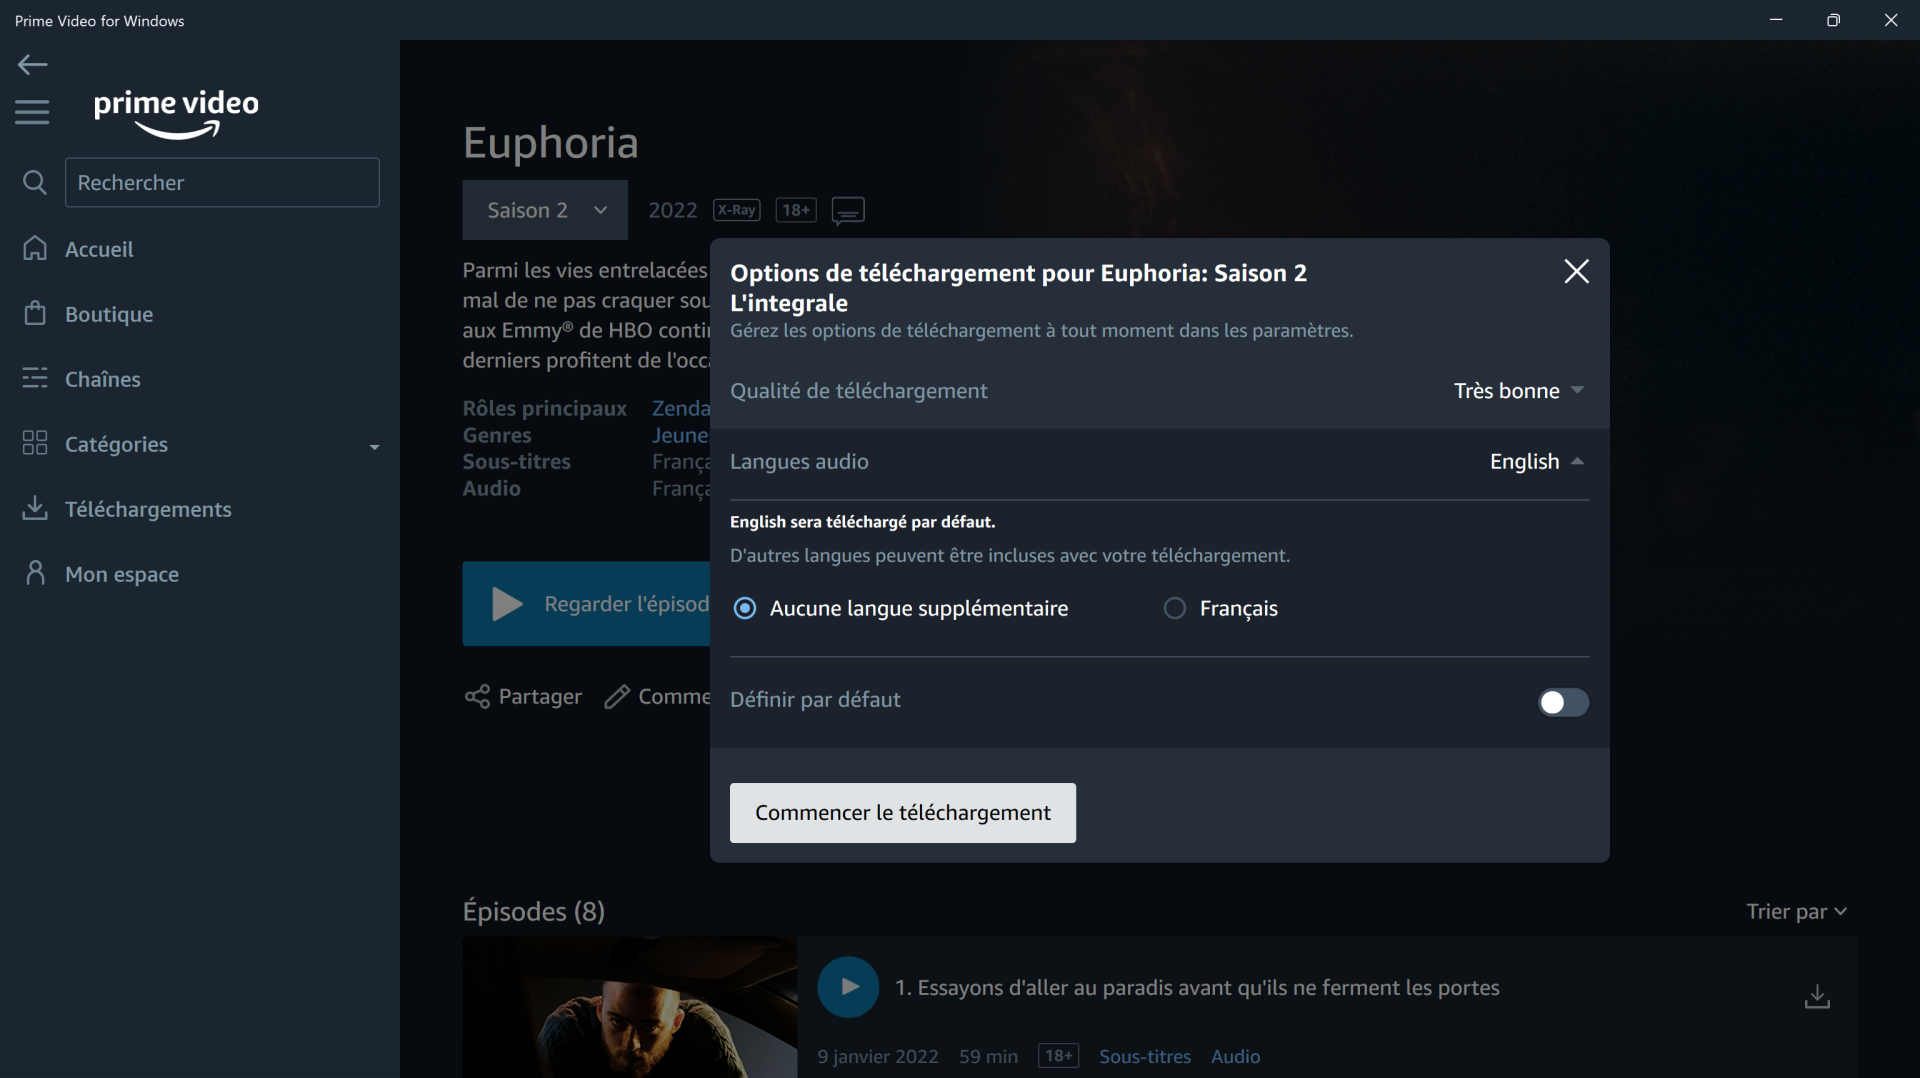
Task: Click the Jeune... genre link
Action: (x=681, y=435)
